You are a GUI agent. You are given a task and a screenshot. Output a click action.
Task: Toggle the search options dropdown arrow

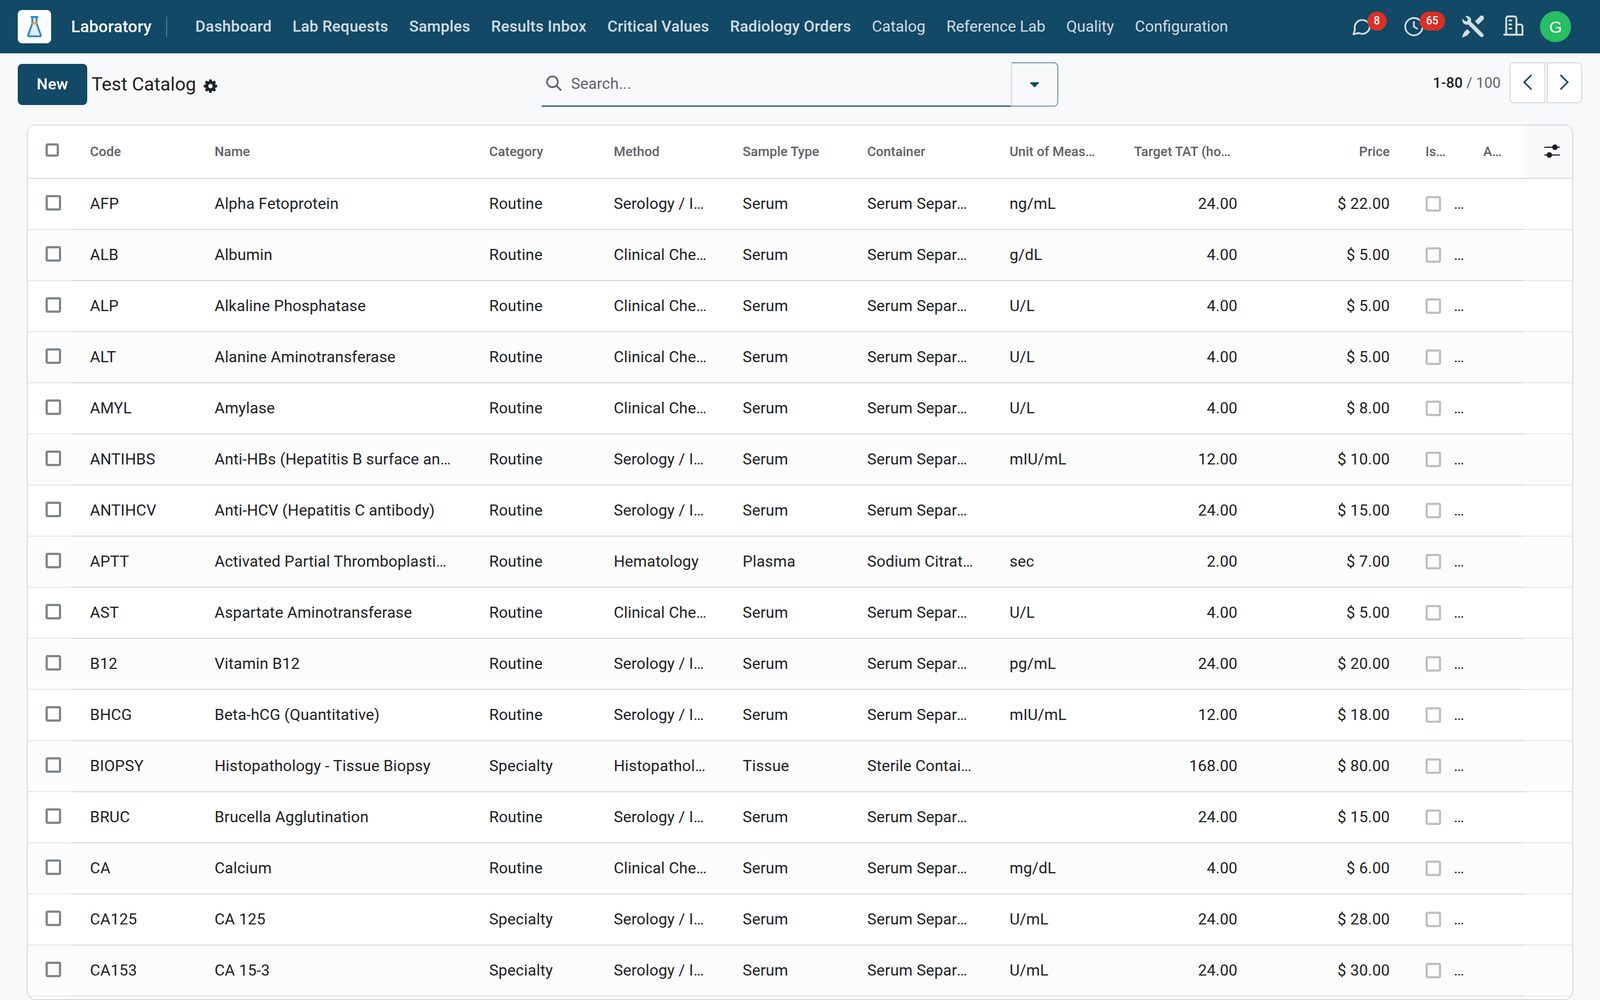1034,84
